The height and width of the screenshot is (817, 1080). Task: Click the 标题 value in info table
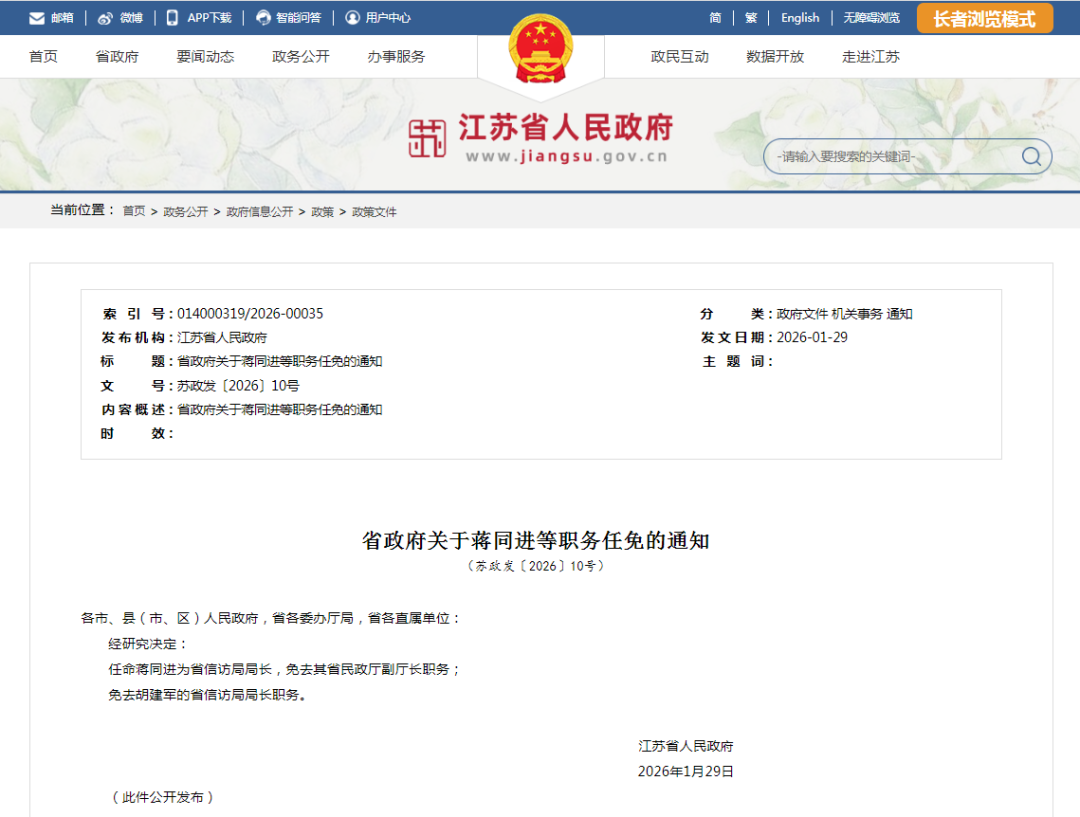[x=280, y=362]
